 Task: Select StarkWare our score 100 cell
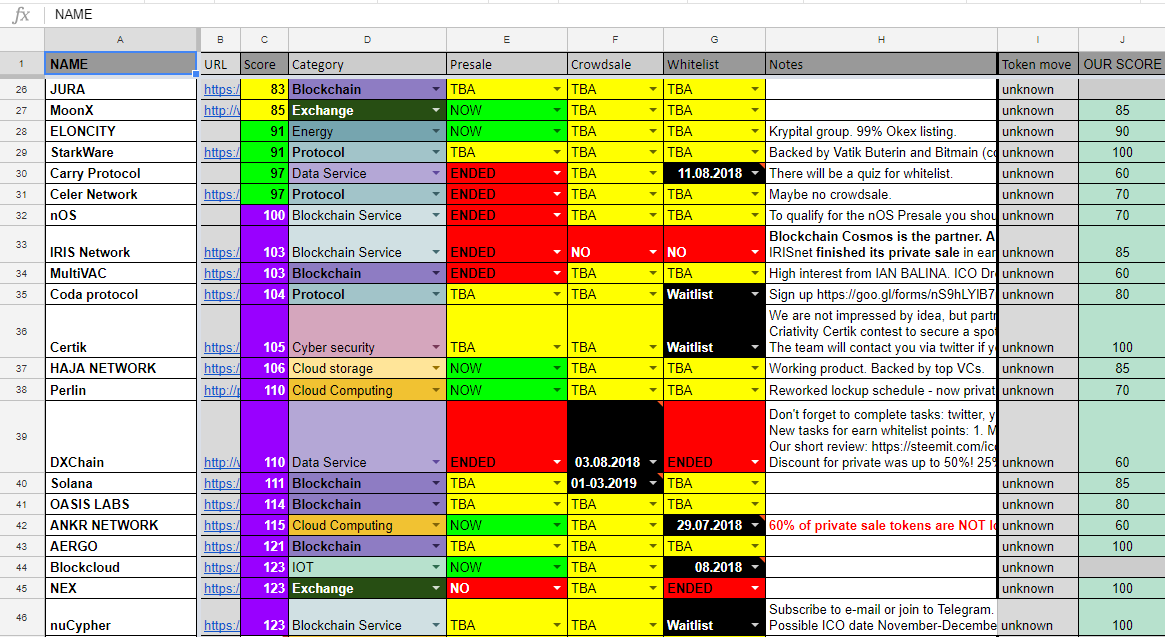coord(1122,152)
